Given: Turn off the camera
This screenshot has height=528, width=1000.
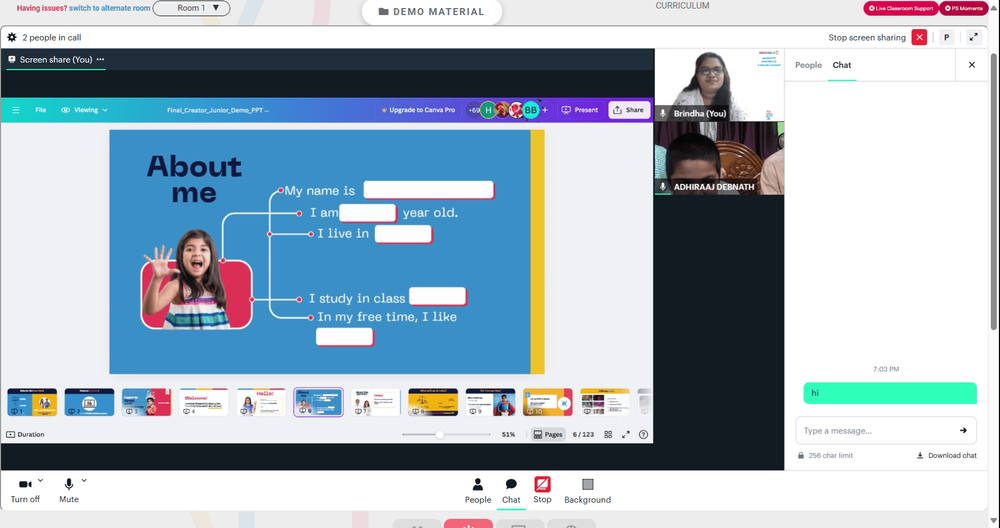Looking at the screenshot, I should 25,491.
